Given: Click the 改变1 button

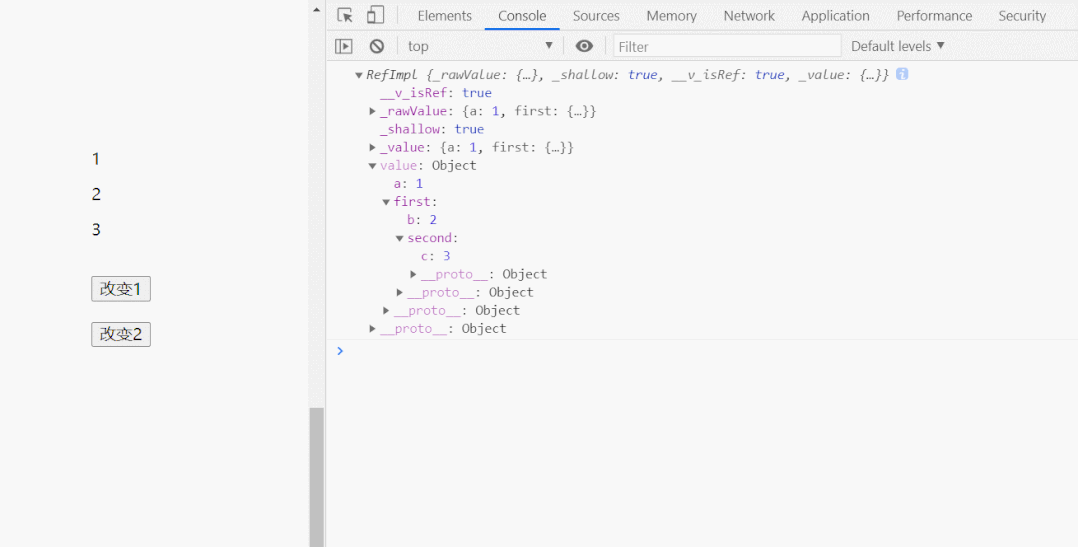Looking at the screenshot, I should (x=121, y=289).
